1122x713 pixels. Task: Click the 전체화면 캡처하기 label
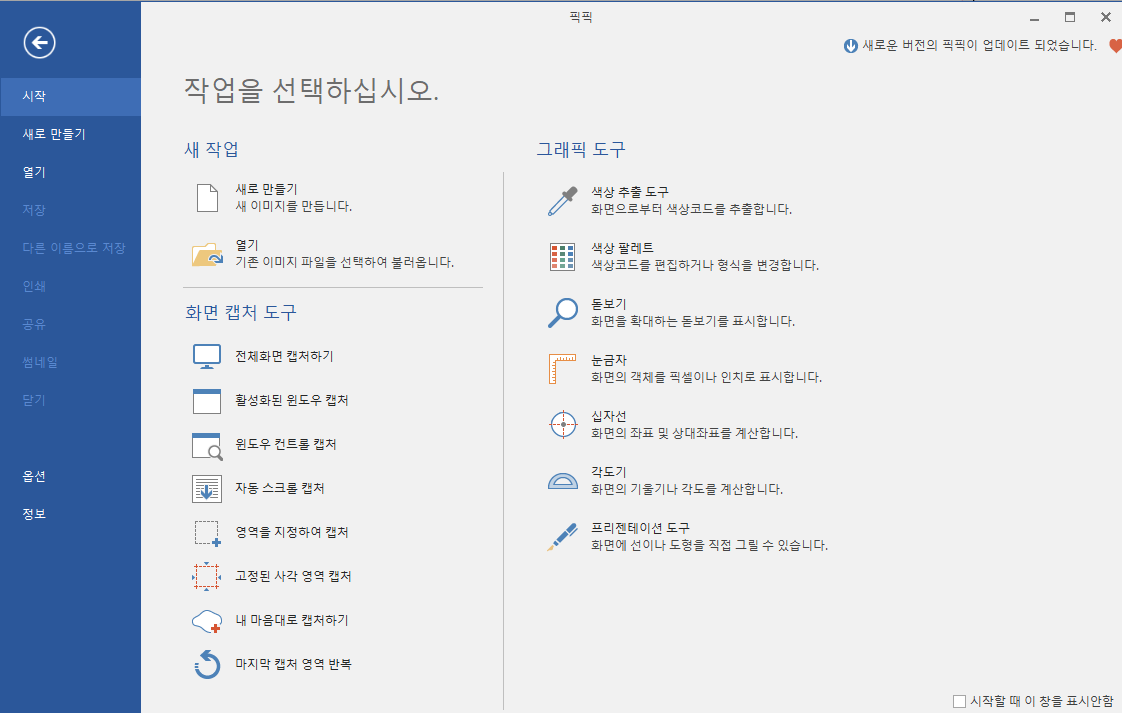tap(284, 356)
